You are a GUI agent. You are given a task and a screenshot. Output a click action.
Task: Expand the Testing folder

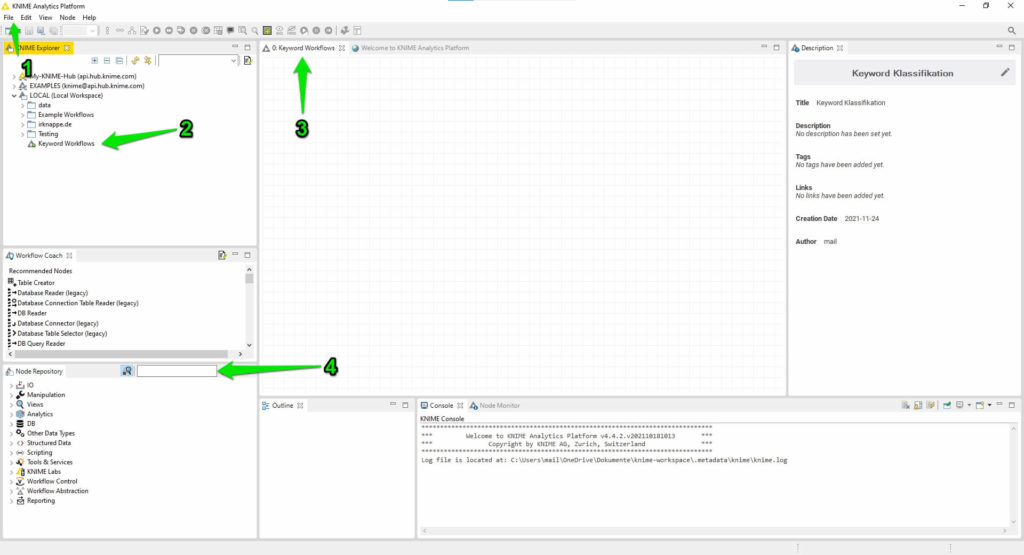(x=22, y=135)
